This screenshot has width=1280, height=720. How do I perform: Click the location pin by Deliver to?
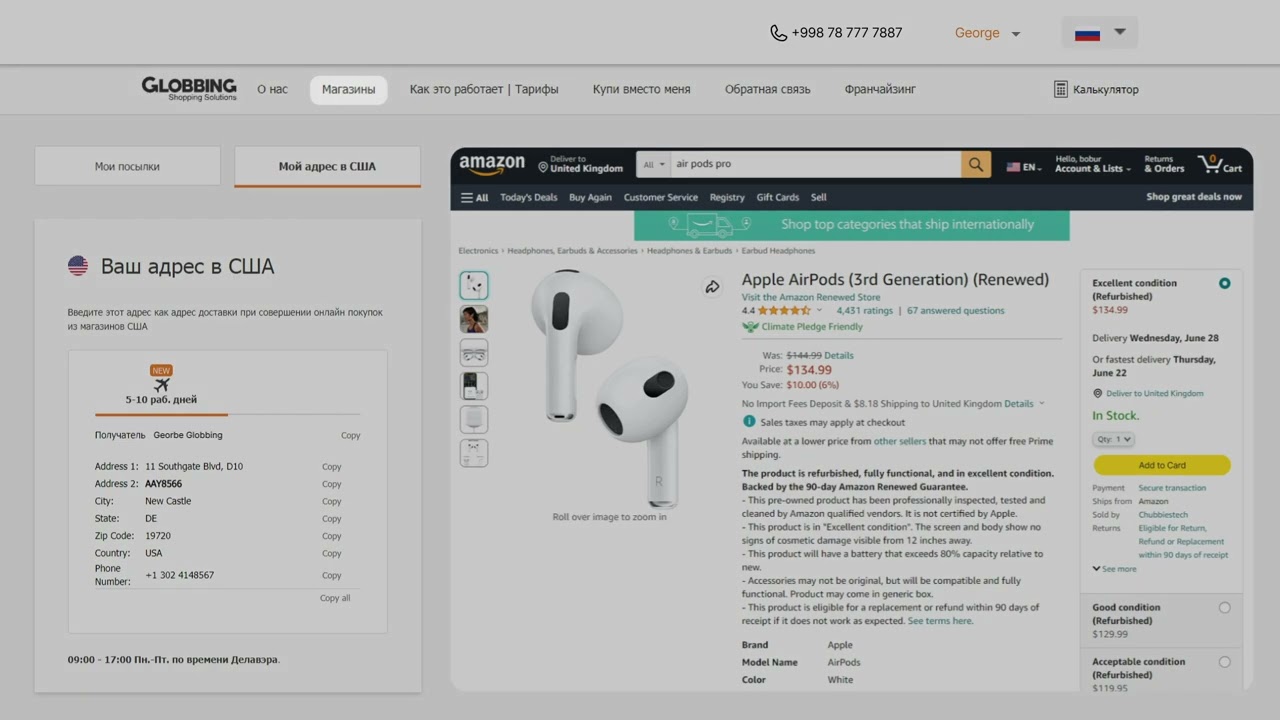[543, 165]
